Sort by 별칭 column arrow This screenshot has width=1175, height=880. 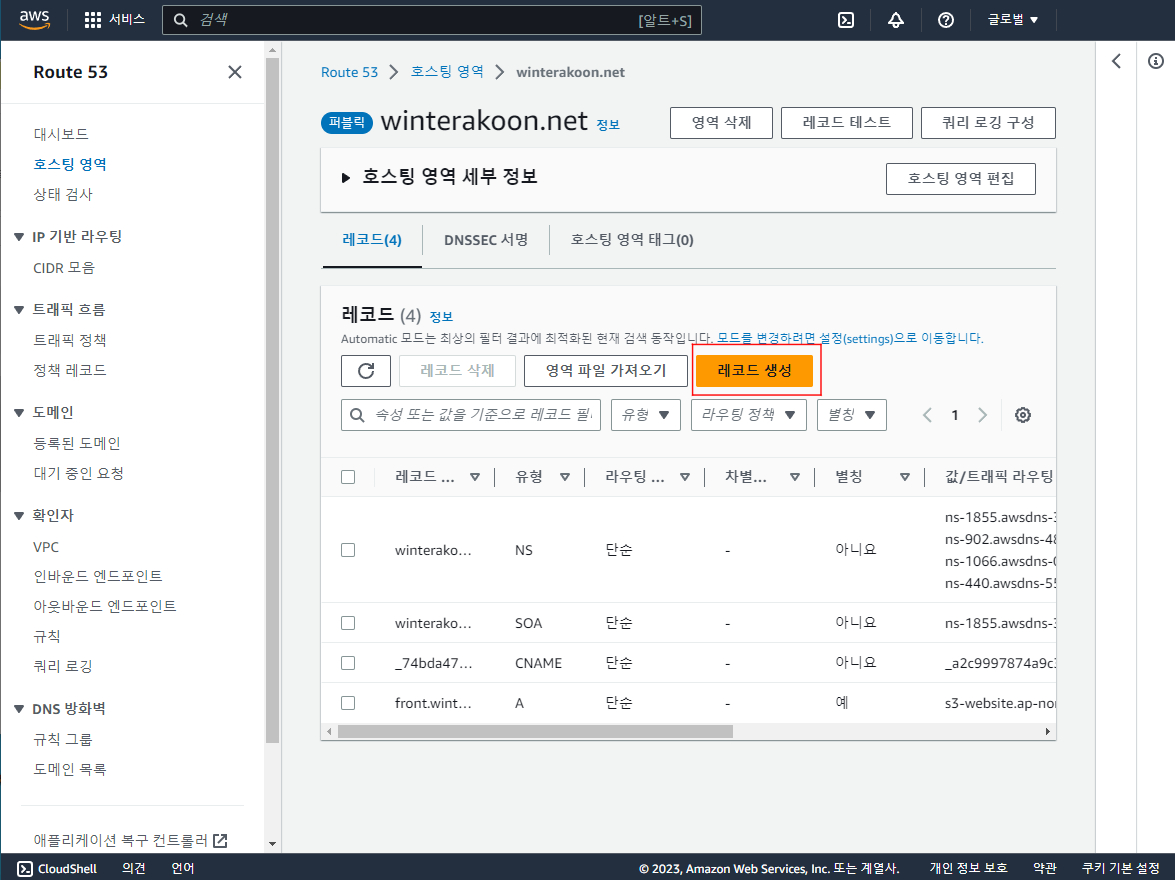coord(905,477)
